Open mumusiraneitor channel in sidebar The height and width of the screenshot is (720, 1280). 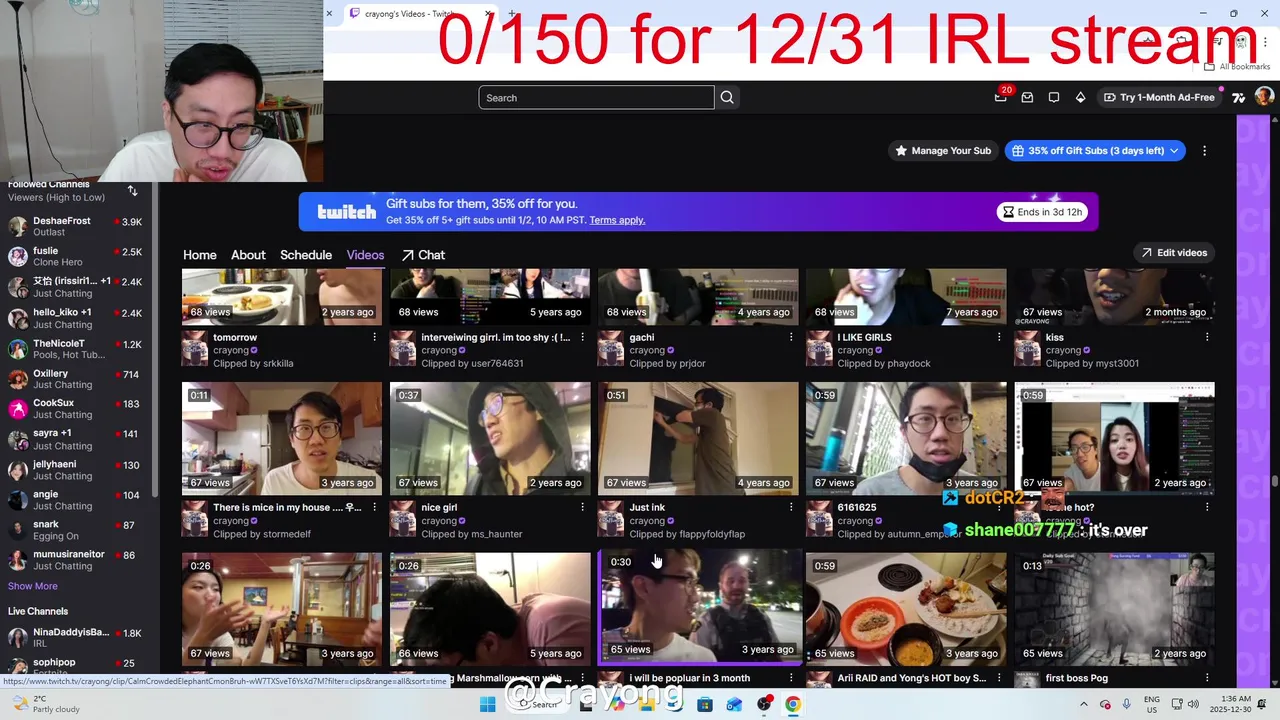(76, 560)
